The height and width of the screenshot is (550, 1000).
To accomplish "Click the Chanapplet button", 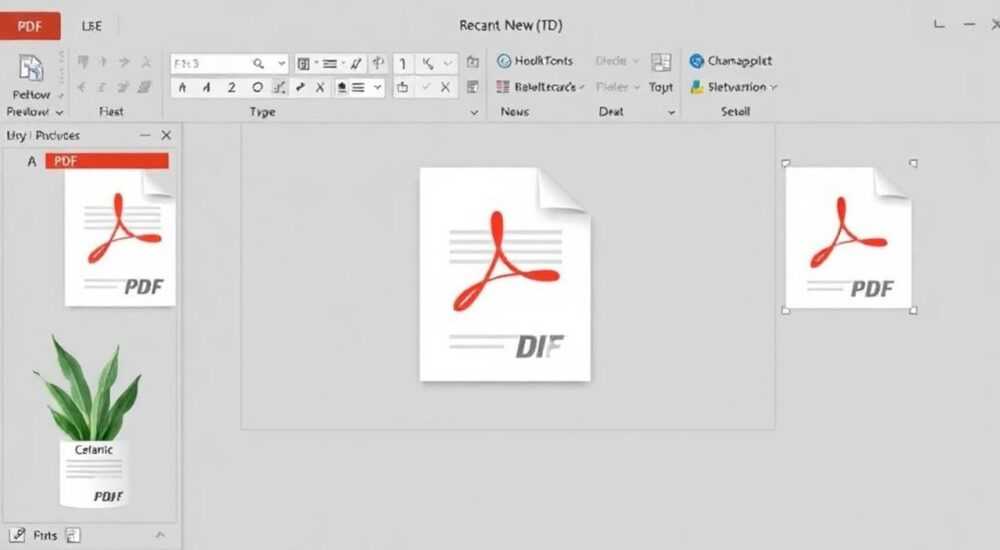I will [x=731, y=61].
